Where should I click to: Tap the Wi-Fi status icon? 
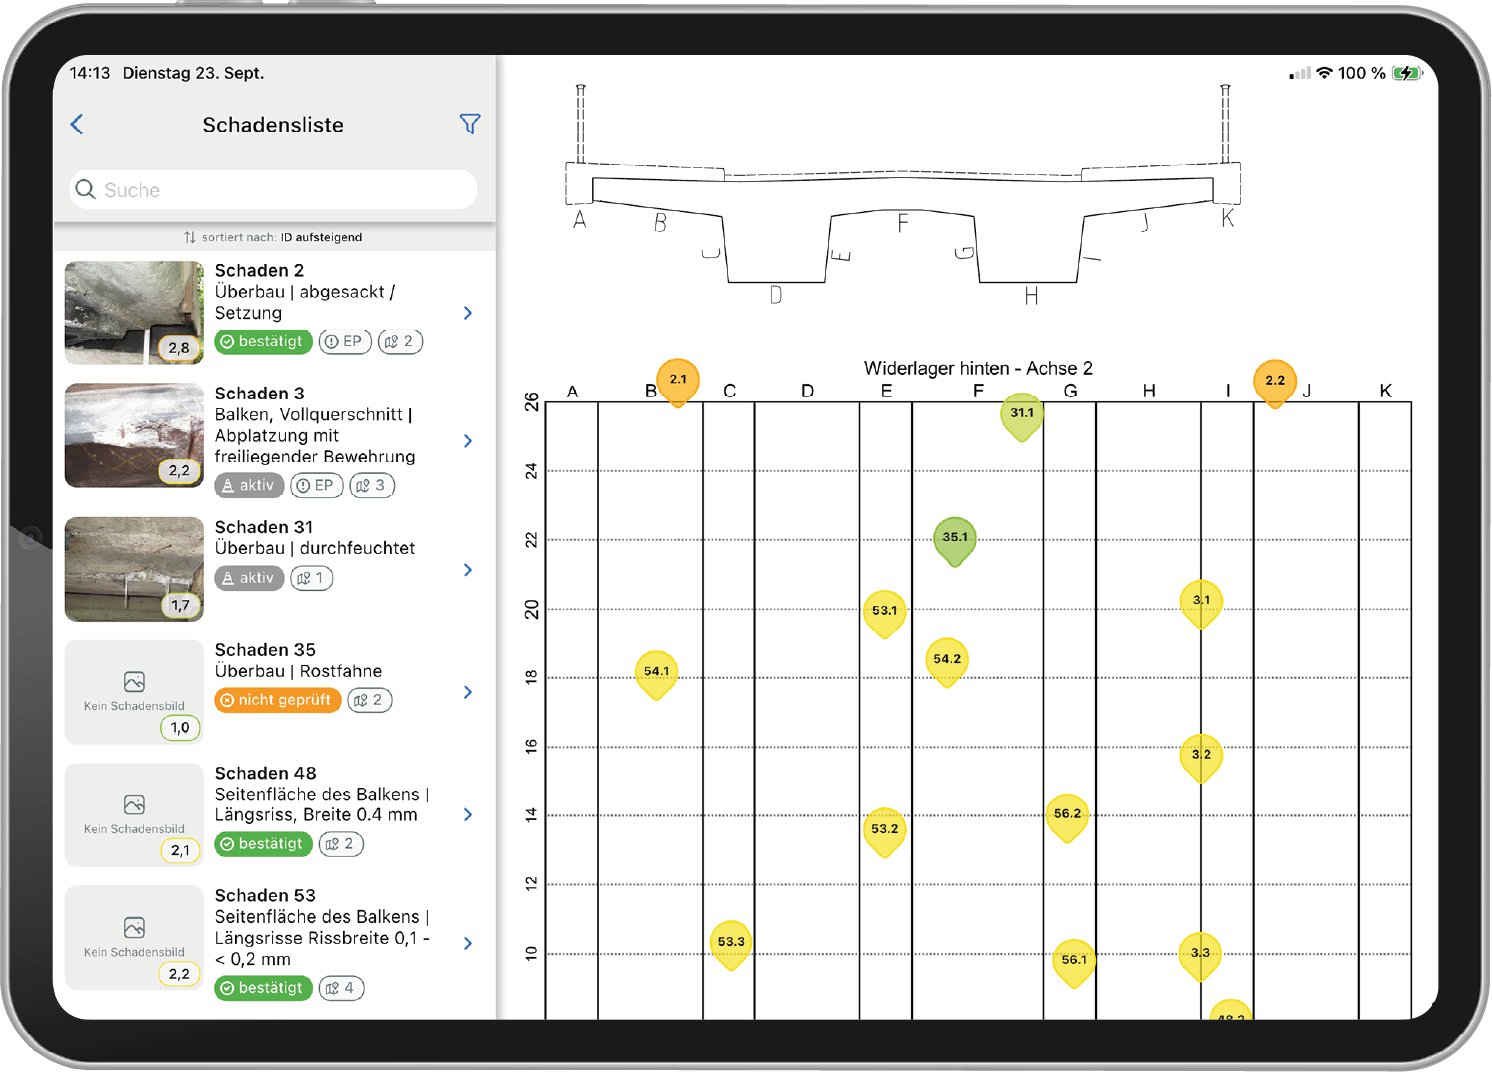click(x=1325, y=73)
